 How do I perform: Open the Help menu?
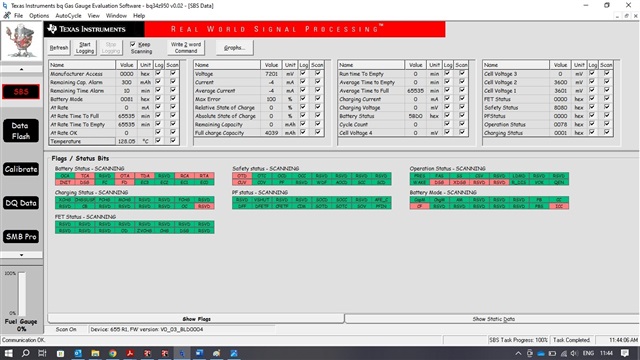tap(139, 16)
